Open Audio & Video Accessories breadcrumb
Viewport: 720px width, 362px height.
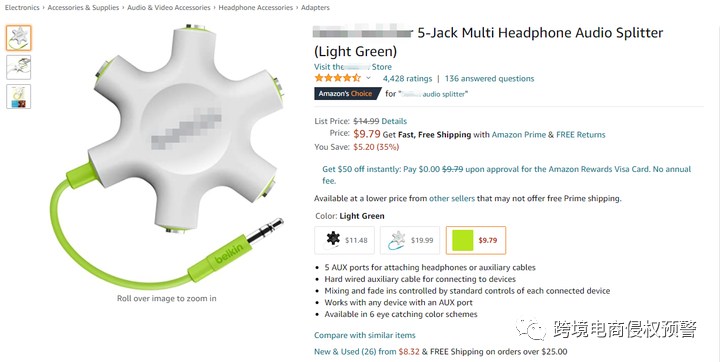click(x=169, y=8)
